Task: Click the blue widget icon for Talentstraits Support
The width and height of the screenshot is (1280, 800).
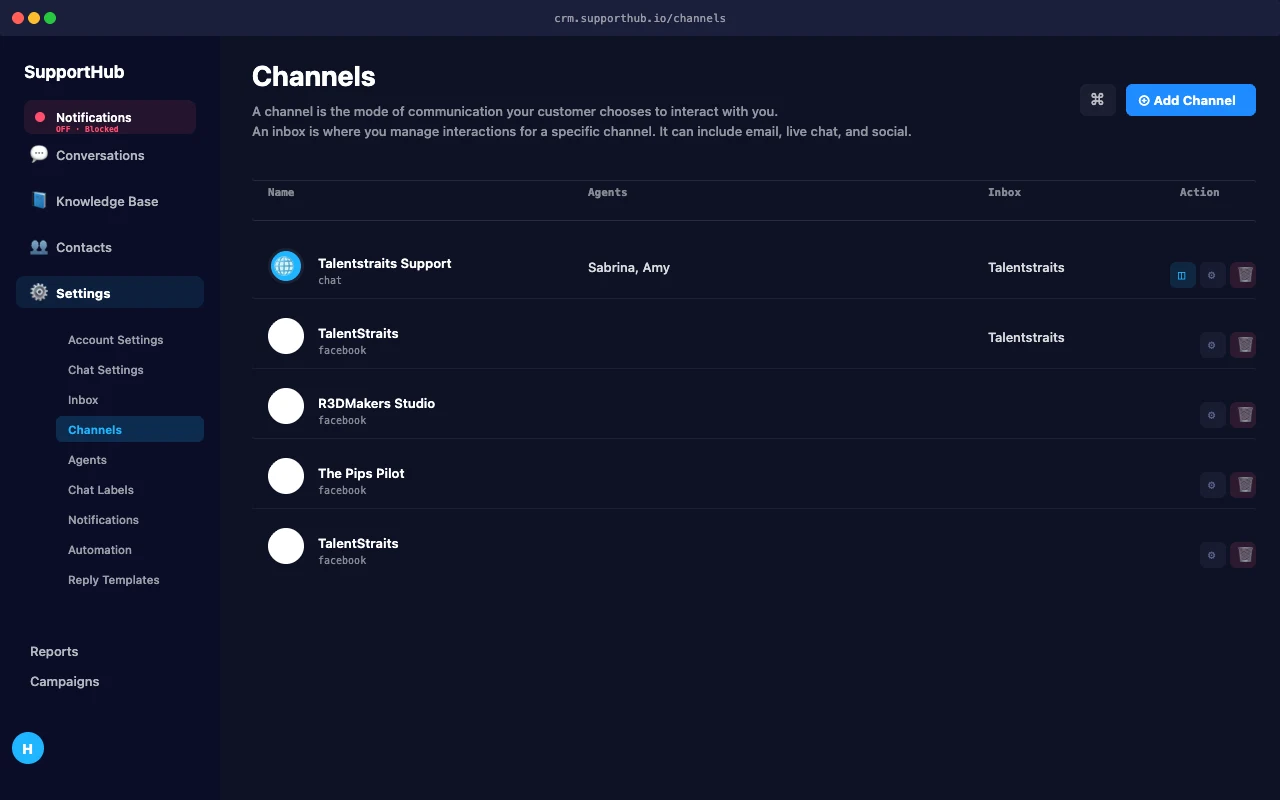Action: click(1182, 274)
